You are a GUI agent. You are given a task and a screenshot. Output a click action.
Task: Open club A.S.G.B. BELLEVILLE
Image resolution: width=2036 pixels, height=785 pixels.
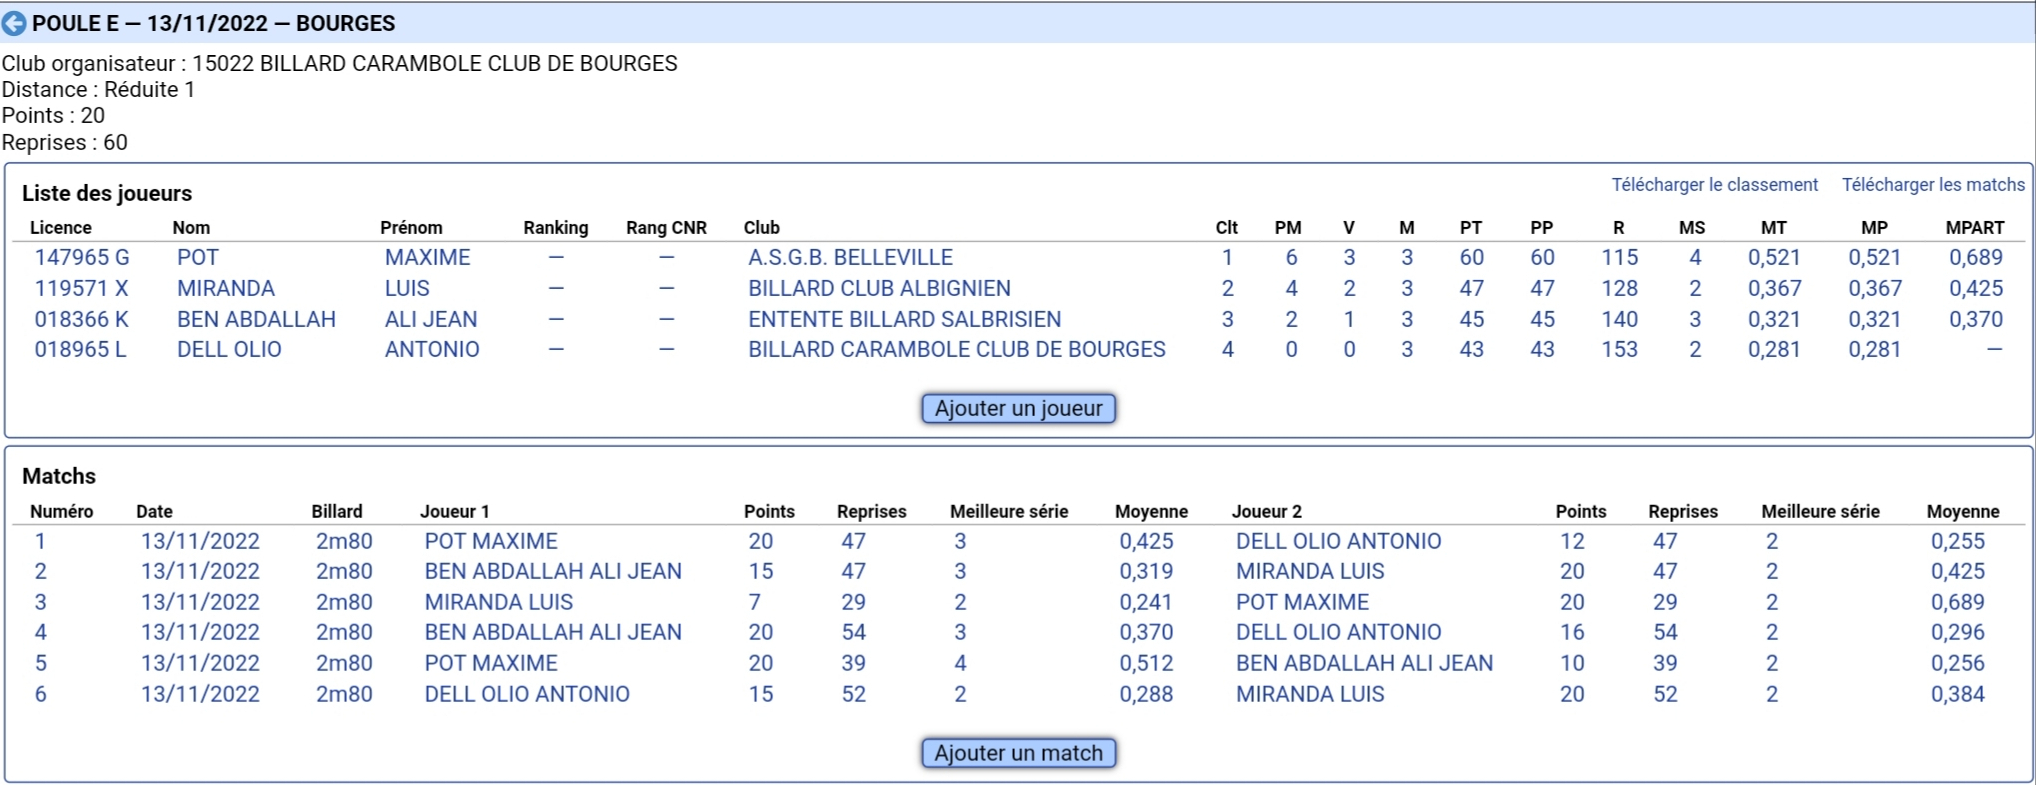(850, 257)
